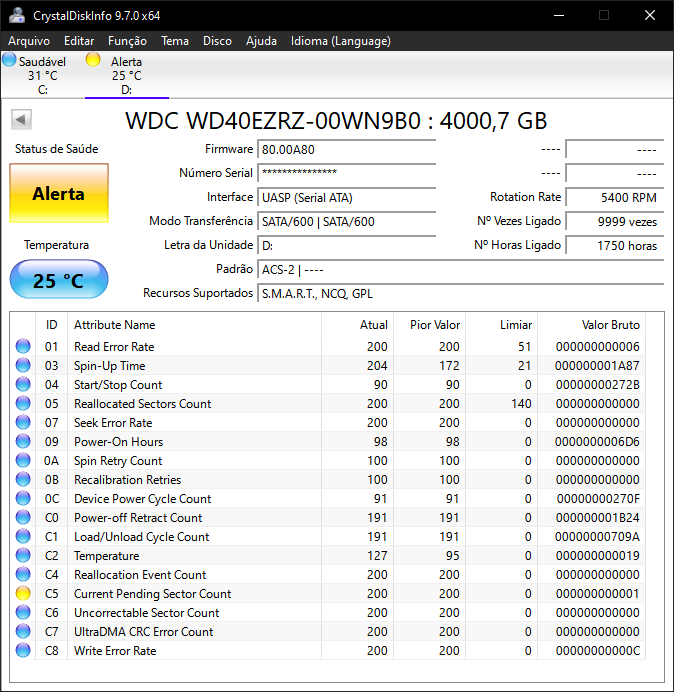
Task: Click status orb for Spin-Up Time
Action: (x=23, y=365)
